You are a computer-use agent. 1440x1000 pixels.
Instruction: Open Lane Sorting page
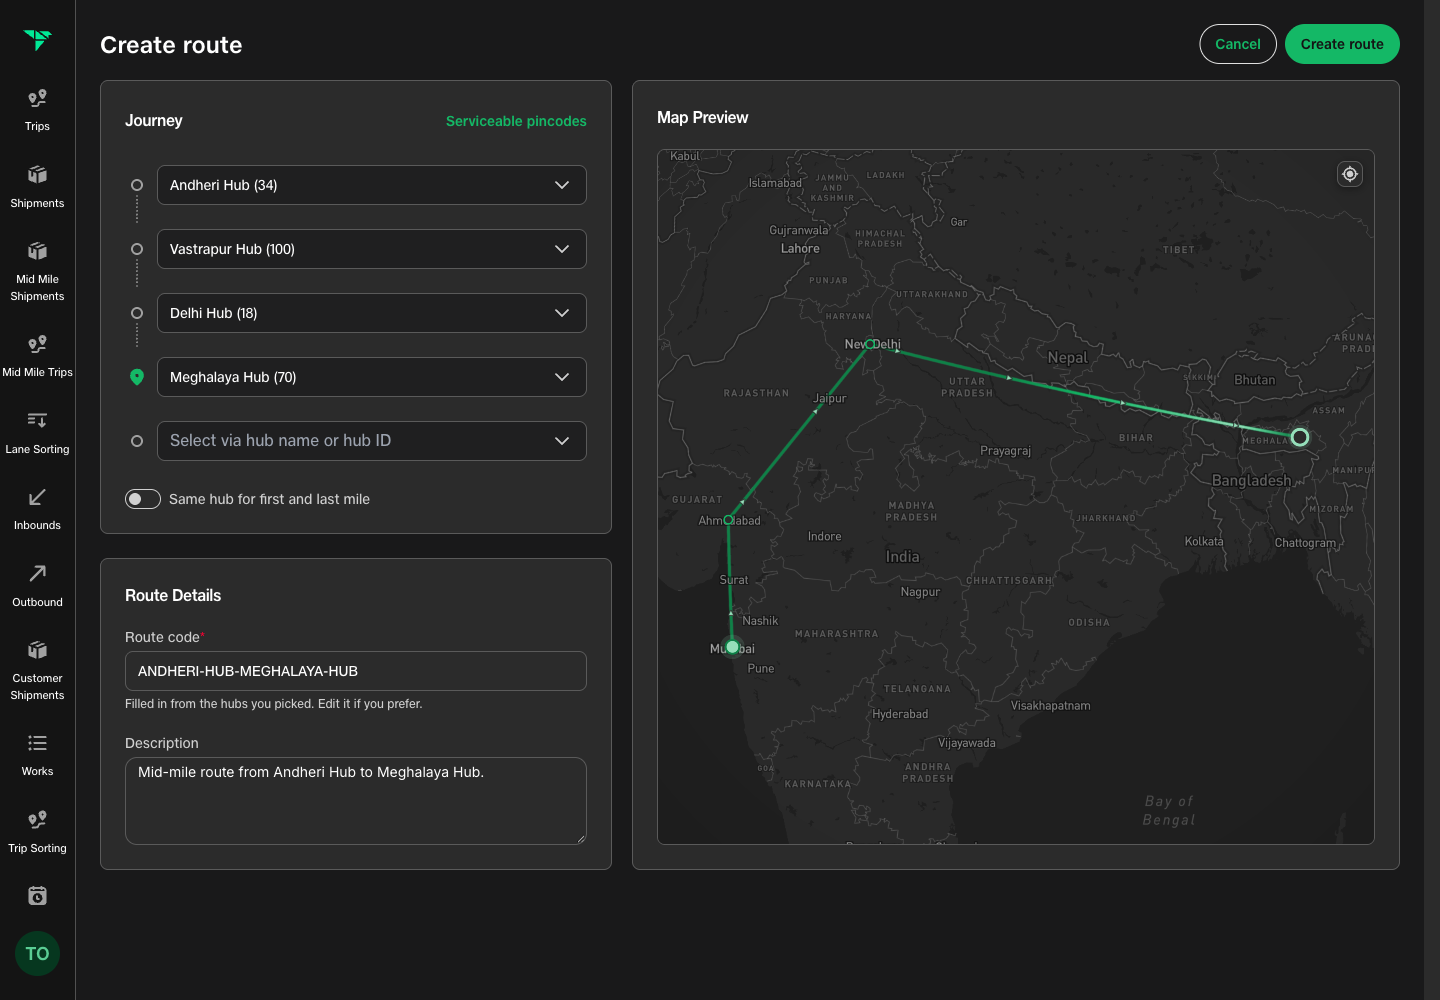pyautogui.click(x=37, y=433)
